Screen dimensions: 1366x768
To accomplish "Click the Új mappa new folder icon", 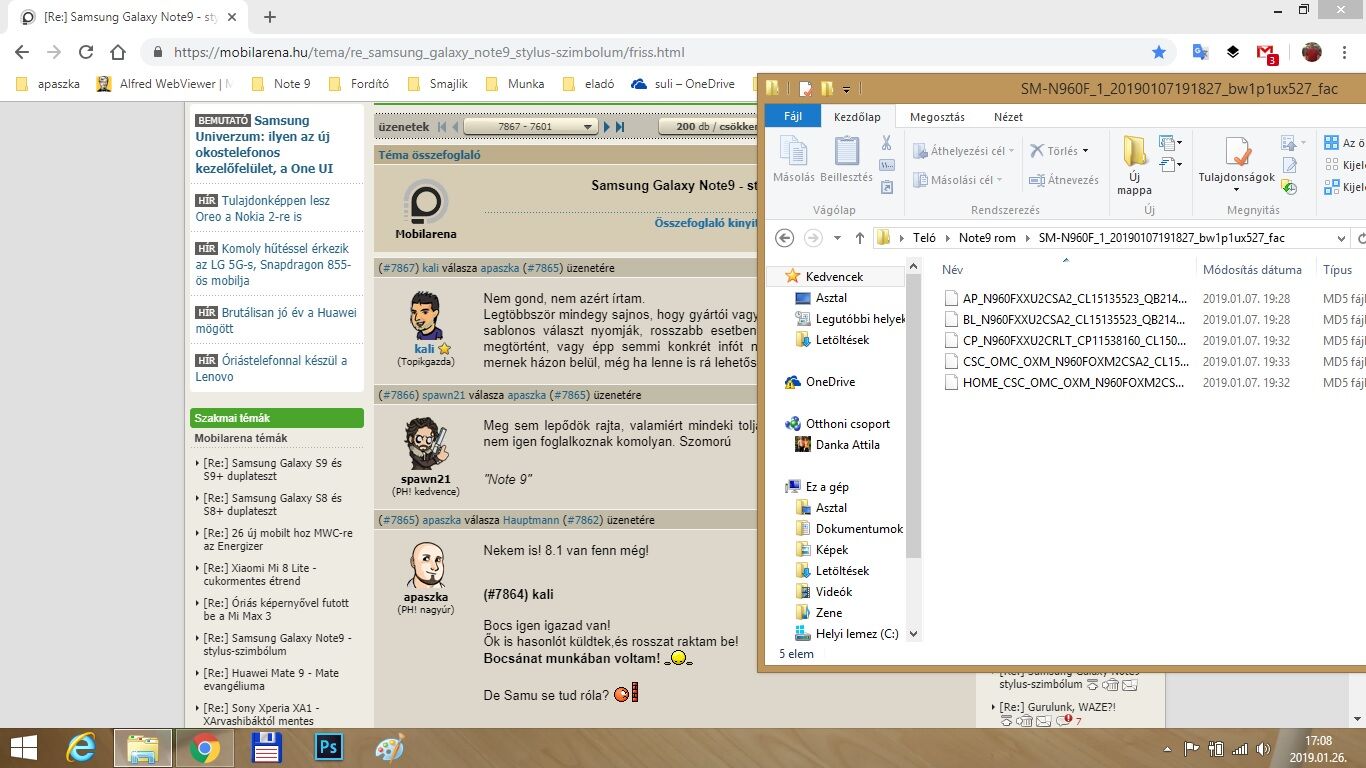I will [x=1134, y=164].
